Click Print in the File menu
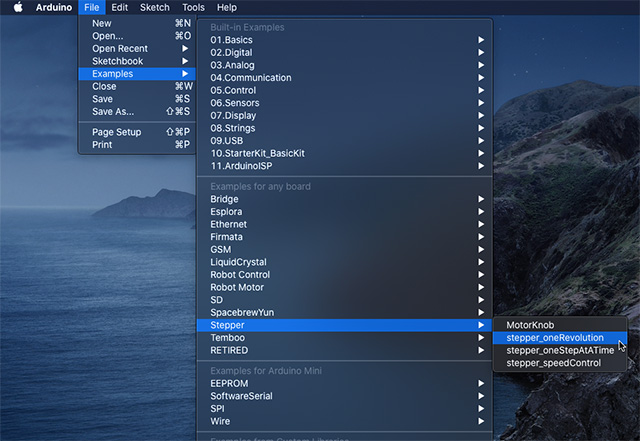This screenshot has height=441, width=640. coord(102,145)
